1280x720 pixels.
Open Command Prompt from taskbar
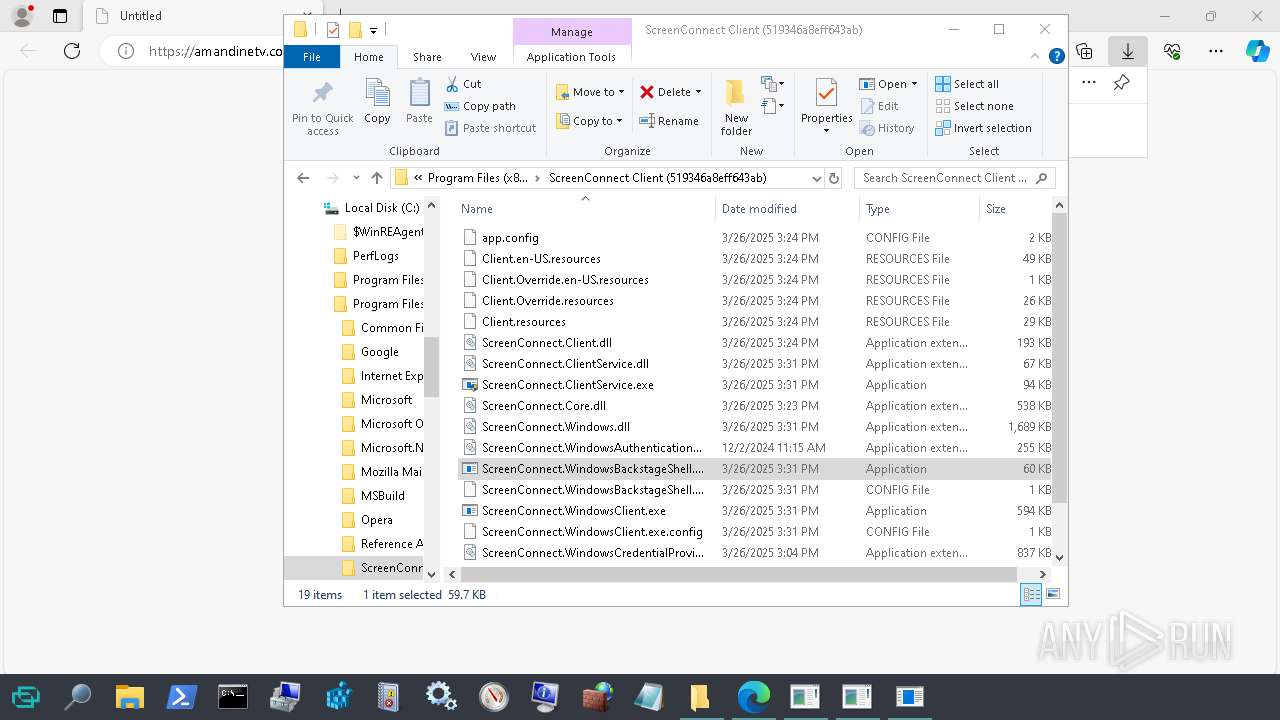click(233, 696)
